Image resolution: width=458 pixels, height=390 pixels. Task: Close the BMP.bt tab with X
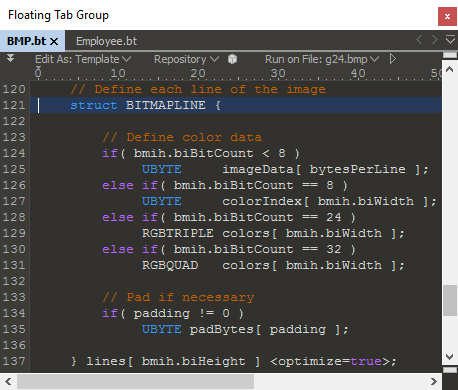click(x=54, y=41)
